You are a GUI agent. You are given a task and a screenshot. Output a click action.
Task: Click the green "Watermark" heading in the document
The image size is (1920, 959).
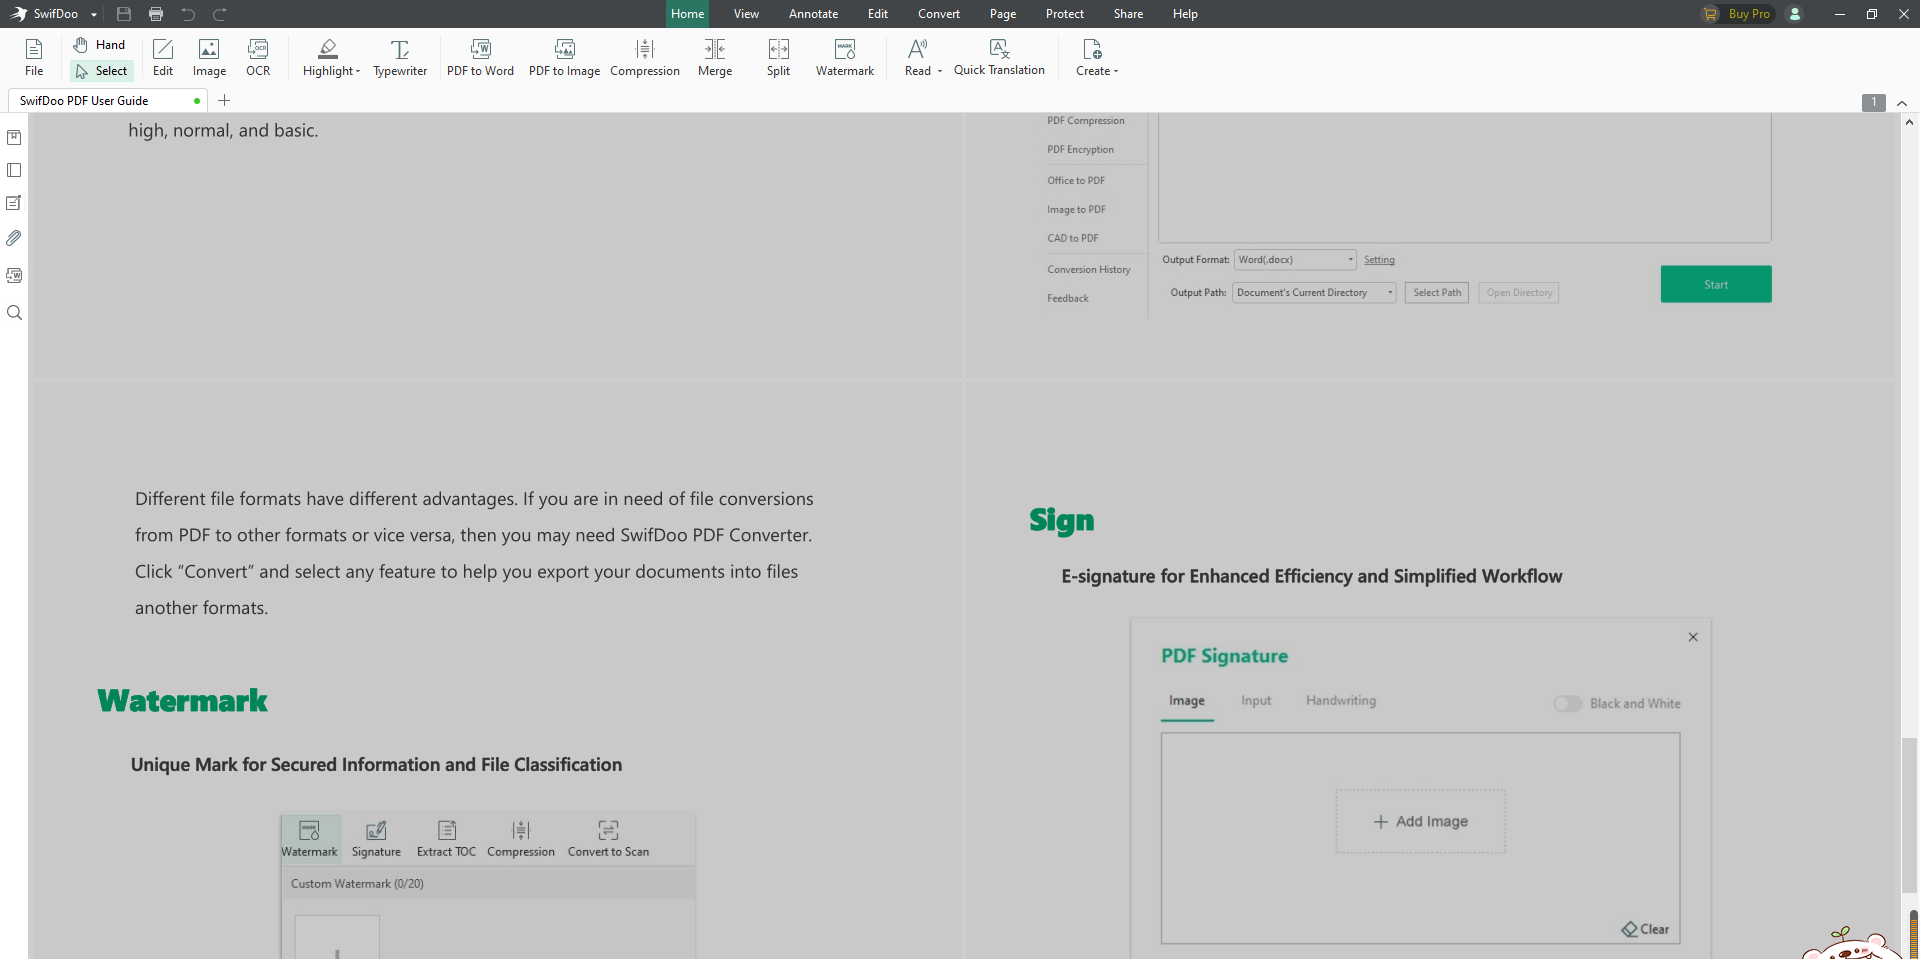click(182, 701)
